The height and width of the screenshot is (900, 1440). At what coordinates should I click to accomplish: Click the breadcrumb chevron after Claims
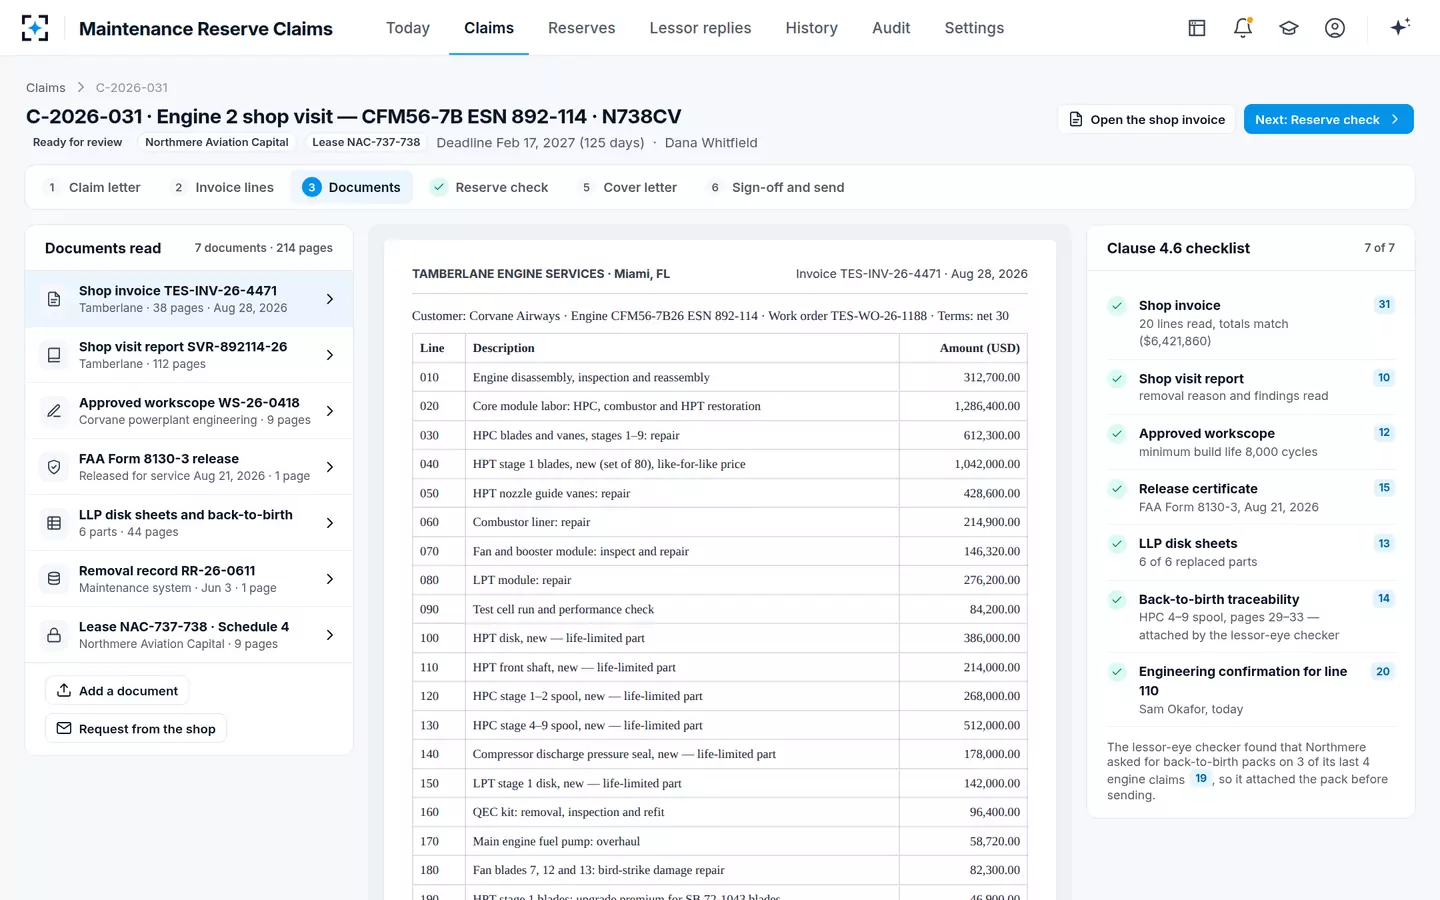click(x=81, y=88)
